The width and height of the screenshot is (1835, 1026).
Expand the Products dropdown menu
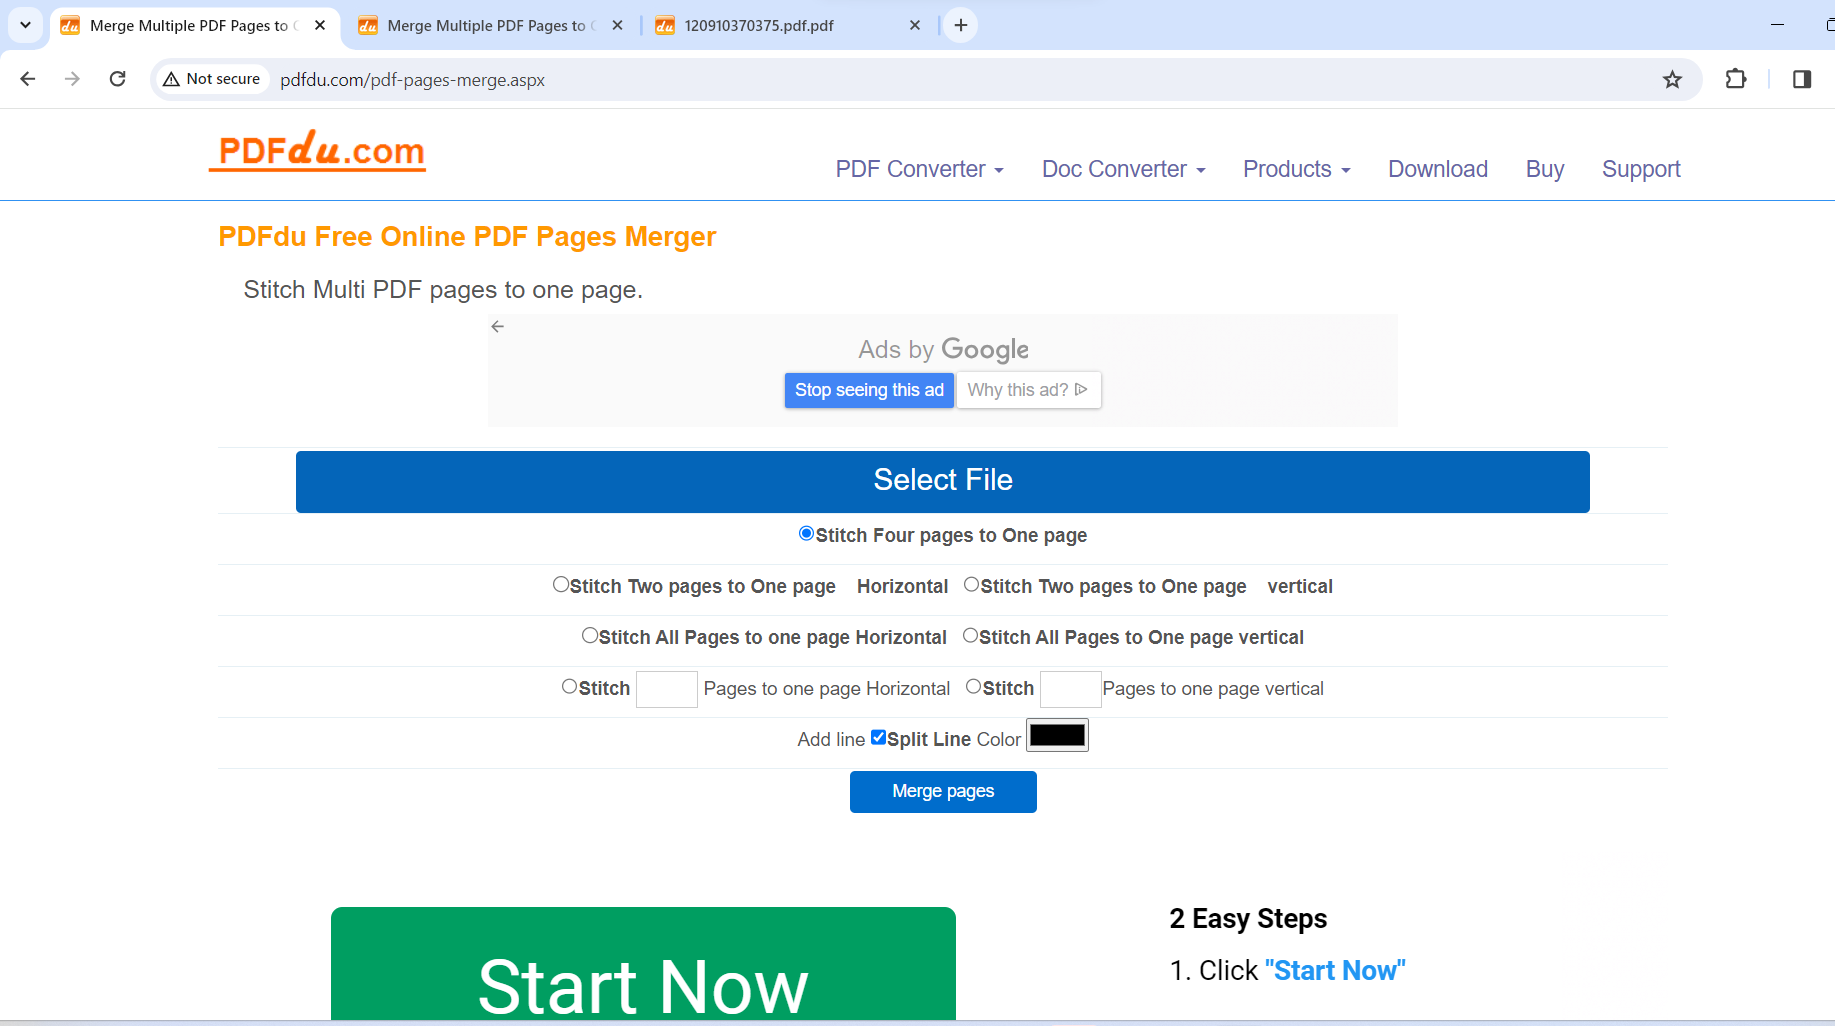1296,169
